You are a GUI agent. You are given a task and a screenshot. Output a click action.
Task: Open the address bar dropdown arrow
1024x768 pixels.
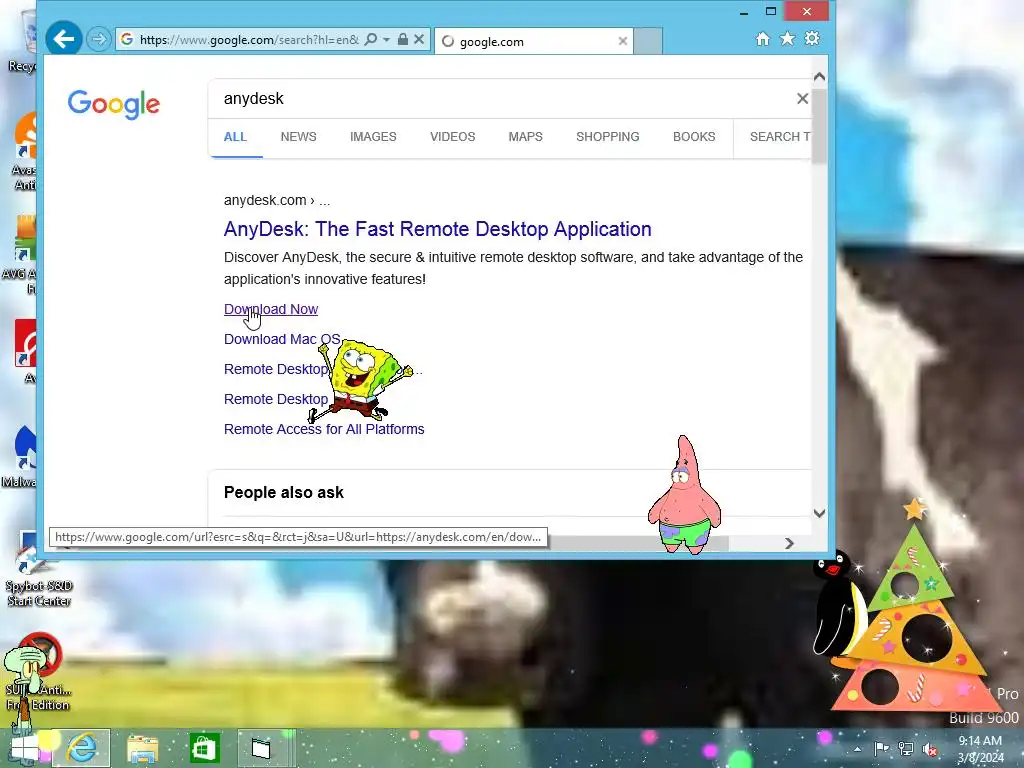tap(387, 40)
